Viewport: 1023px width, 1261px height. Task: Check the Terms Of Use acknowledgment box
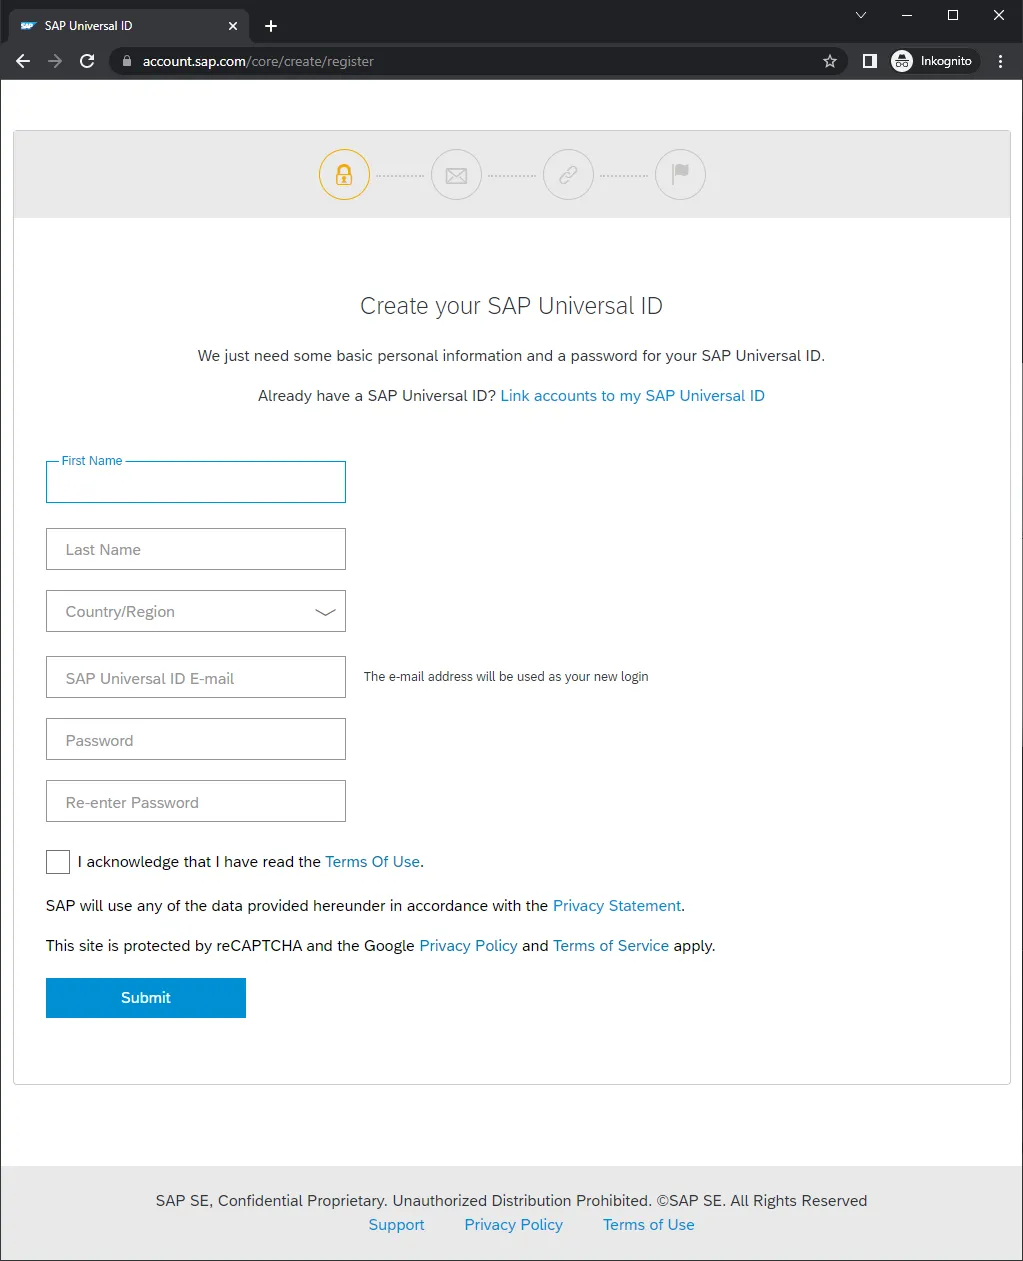pyautogui.click(x=58, y=862)
